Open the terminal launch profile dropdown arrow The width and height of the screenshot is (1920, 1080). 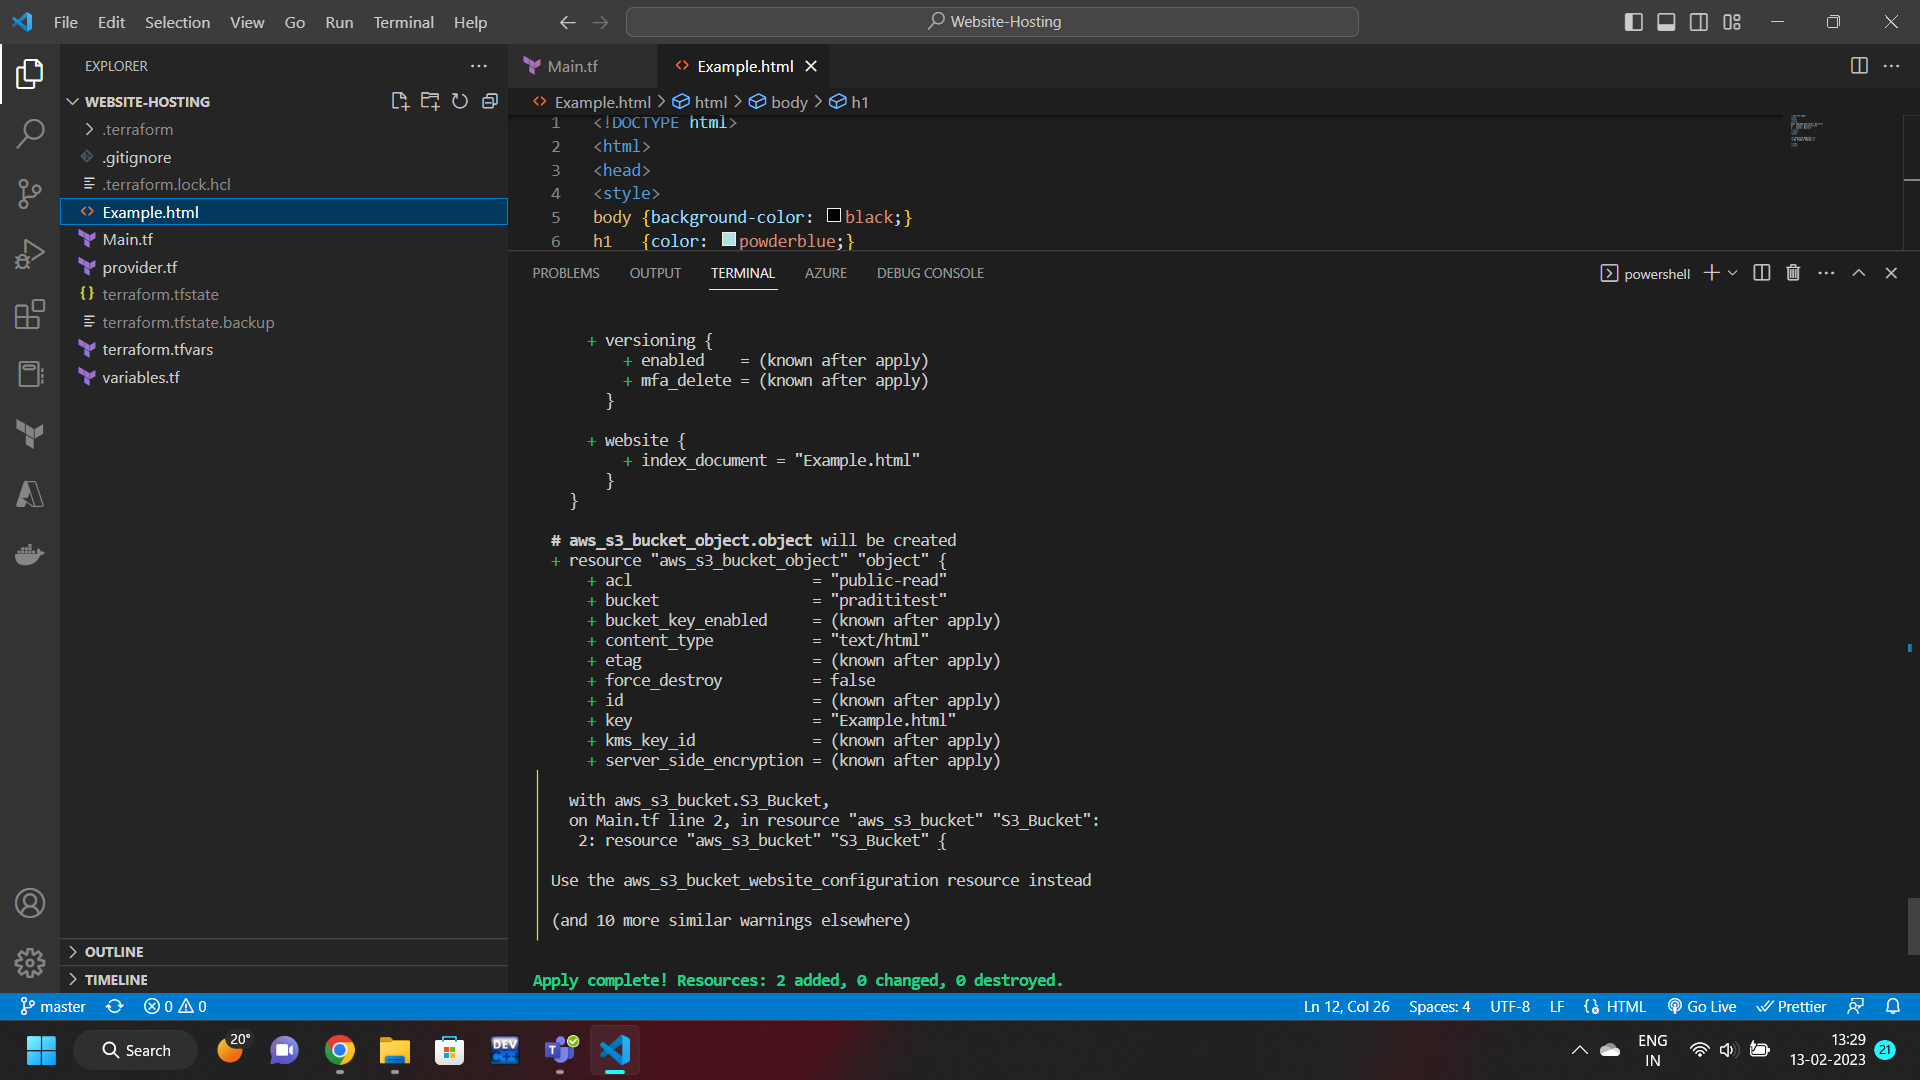click(x=1733, y=273)
